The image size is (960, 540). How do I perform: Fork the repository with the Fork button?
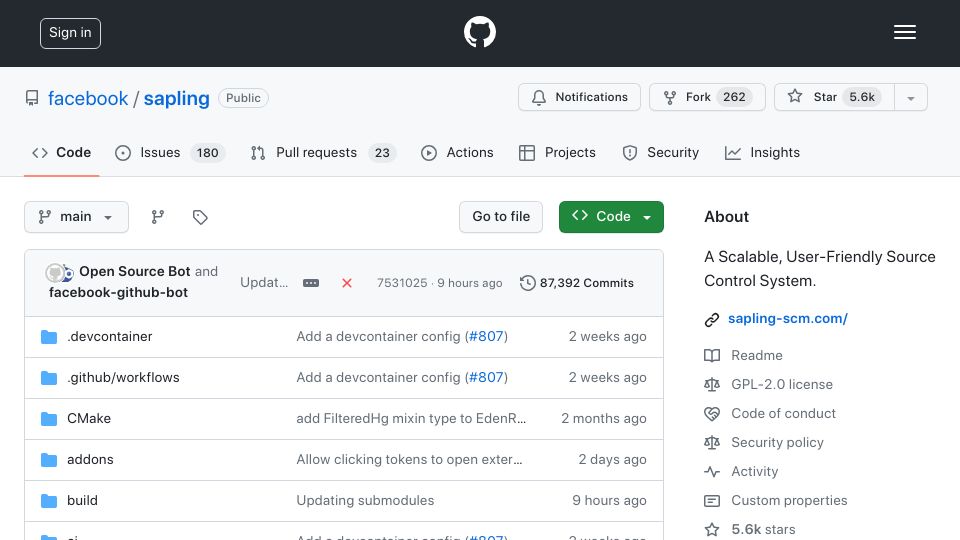pyautogui.click(x=707, y=97)
